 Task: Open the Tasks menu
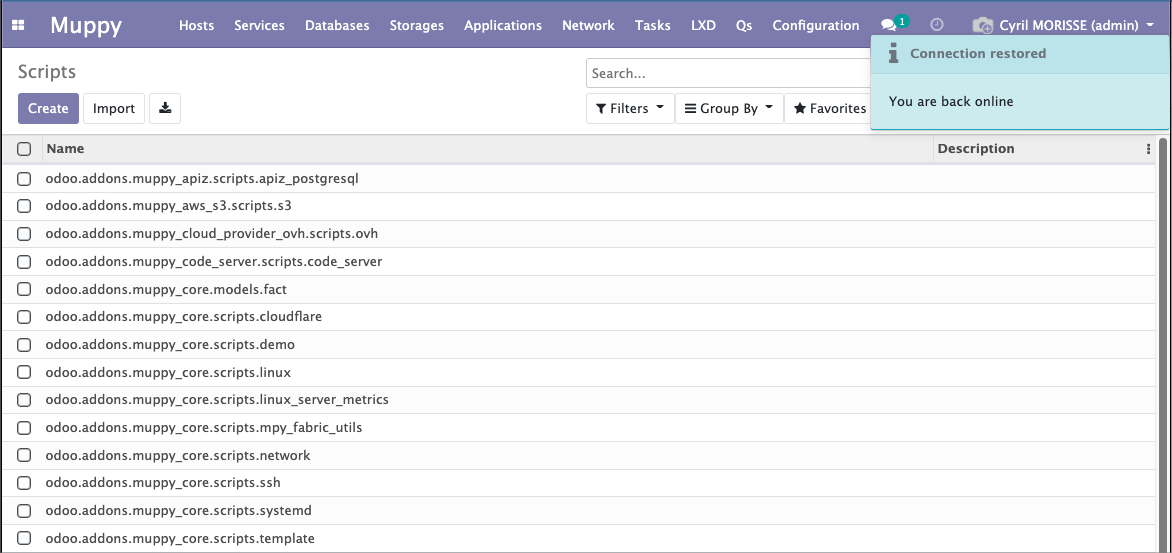pyautogui.click(x=653, y=25)
